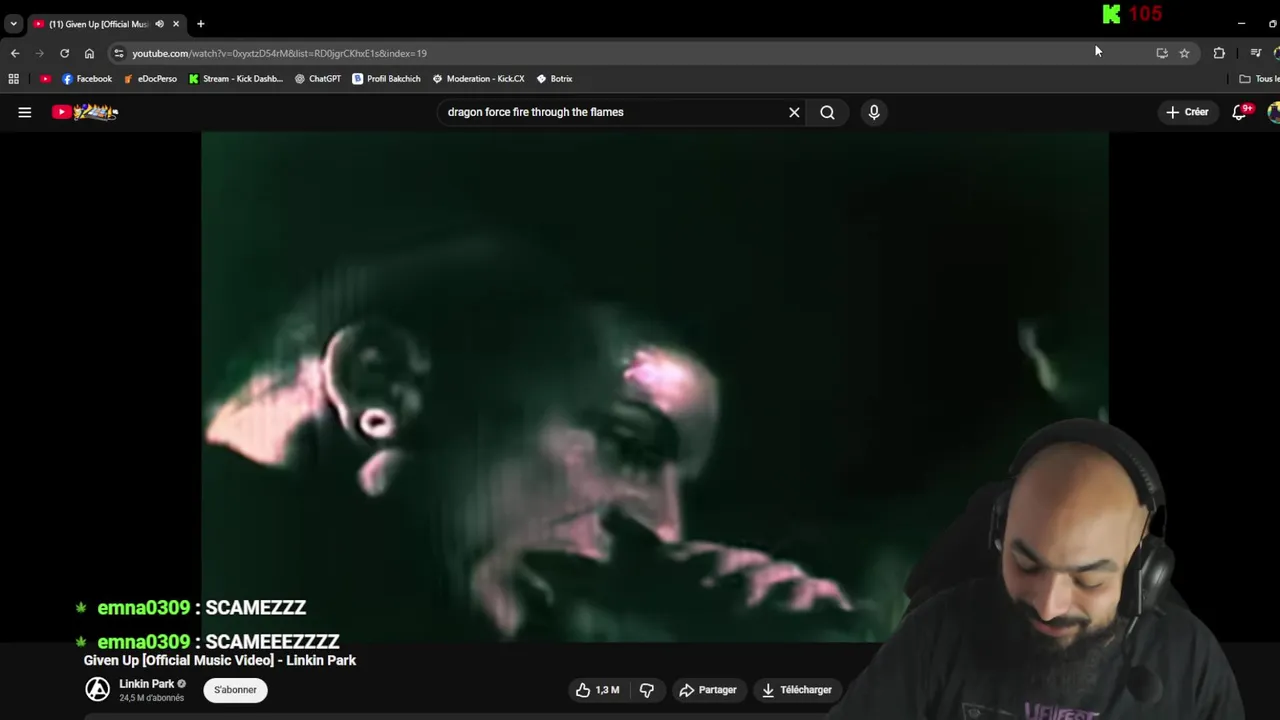Open the eDocPerso bookmark
The image size is (1280, 720).
150,79
